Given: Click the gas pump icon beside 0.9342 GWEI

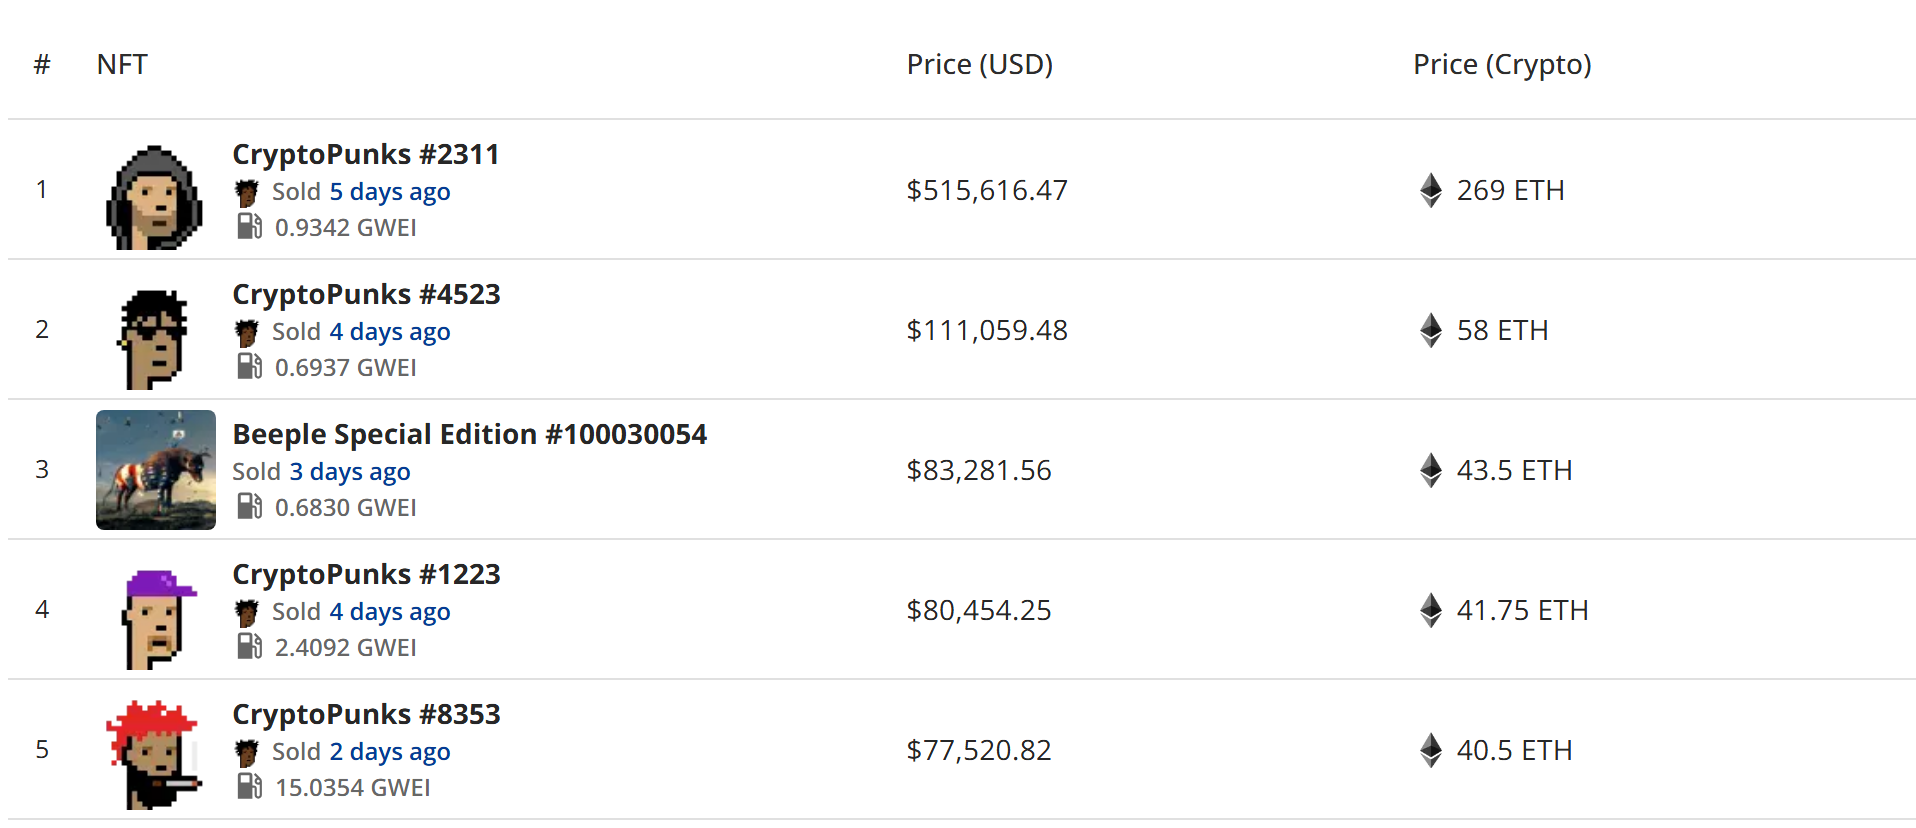Looking at the screenshot, I should [249, 227].
